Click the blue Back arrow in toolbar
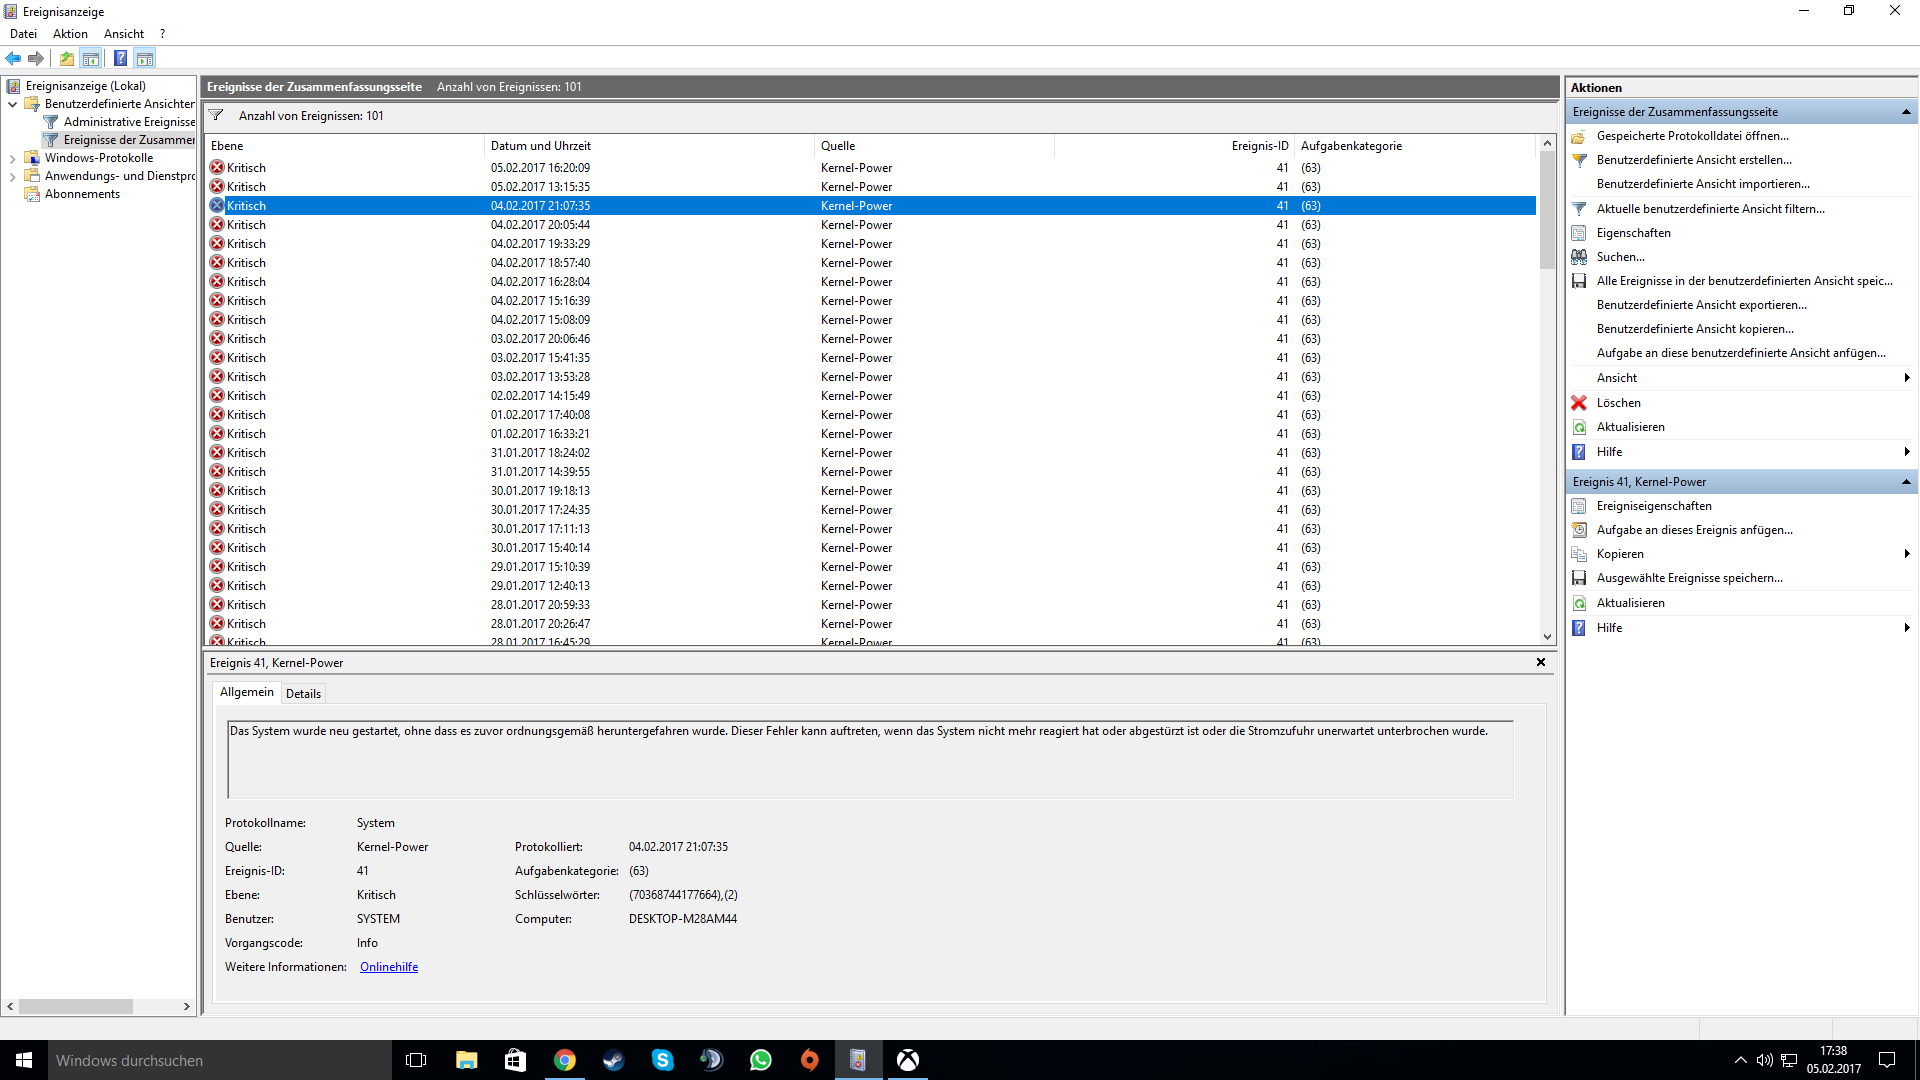This screenshot has height=1080, width=1920. pyautogui.click(x=13, y=58)
